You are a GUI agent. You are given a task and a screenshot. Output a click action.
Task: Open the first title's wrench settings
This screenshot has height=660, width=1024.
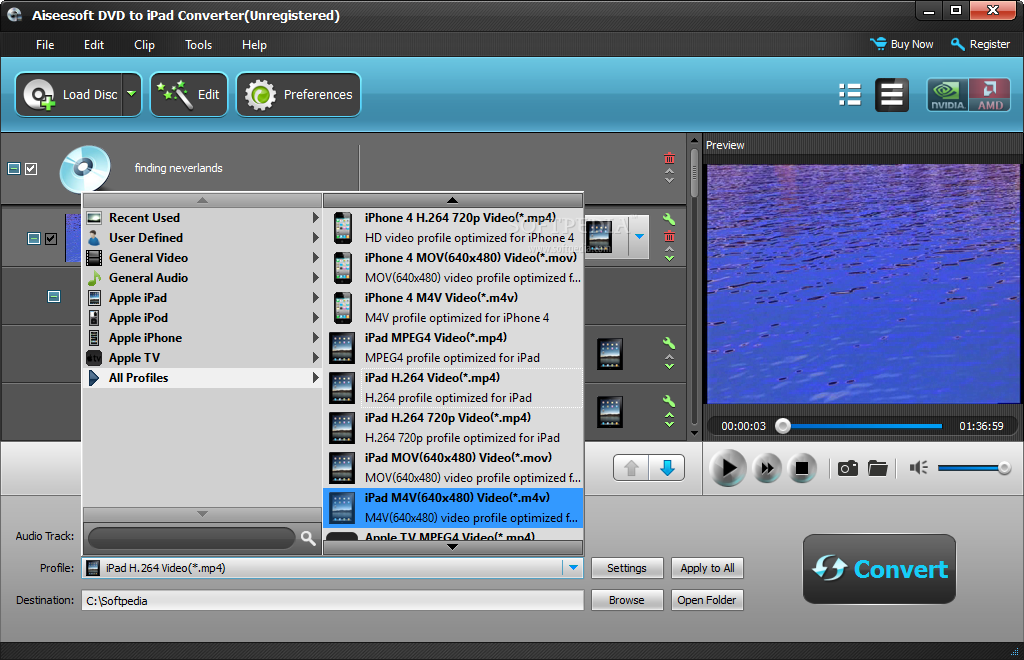point(669,219)
